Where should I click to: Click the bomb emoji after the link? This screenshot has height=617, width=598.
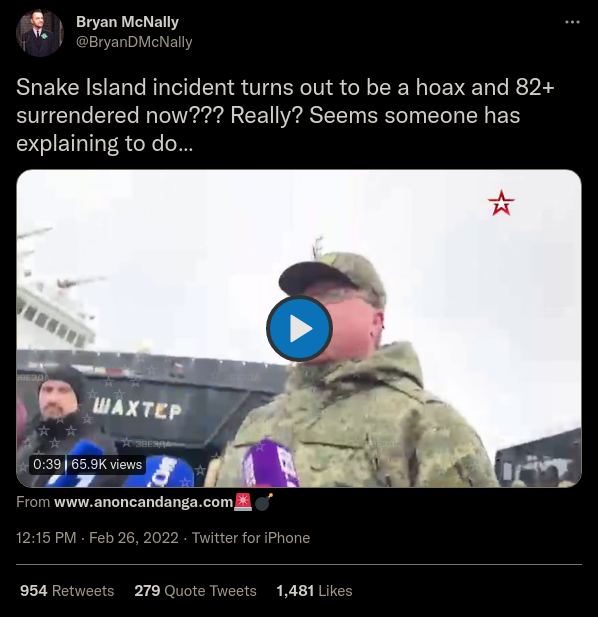[263, 502]
